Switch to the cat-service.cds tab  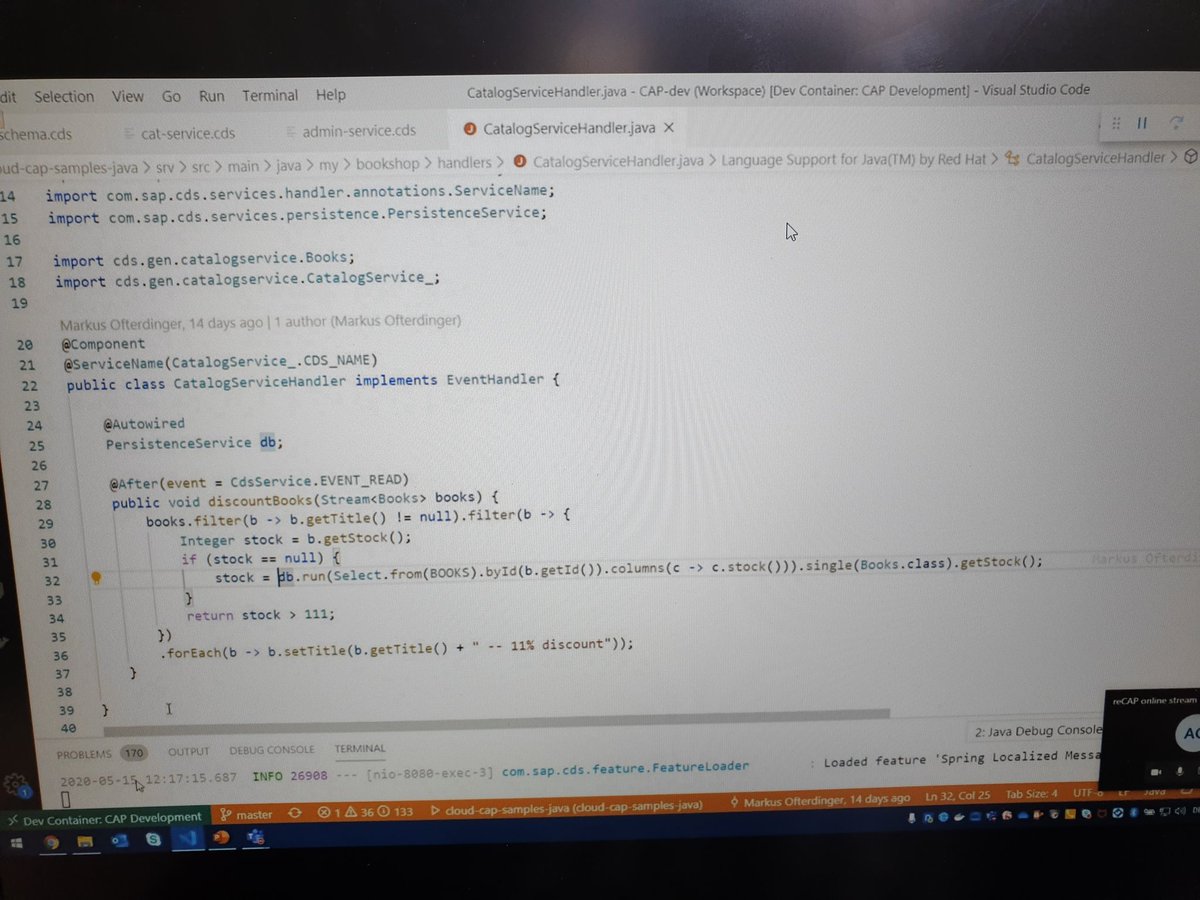180,132
